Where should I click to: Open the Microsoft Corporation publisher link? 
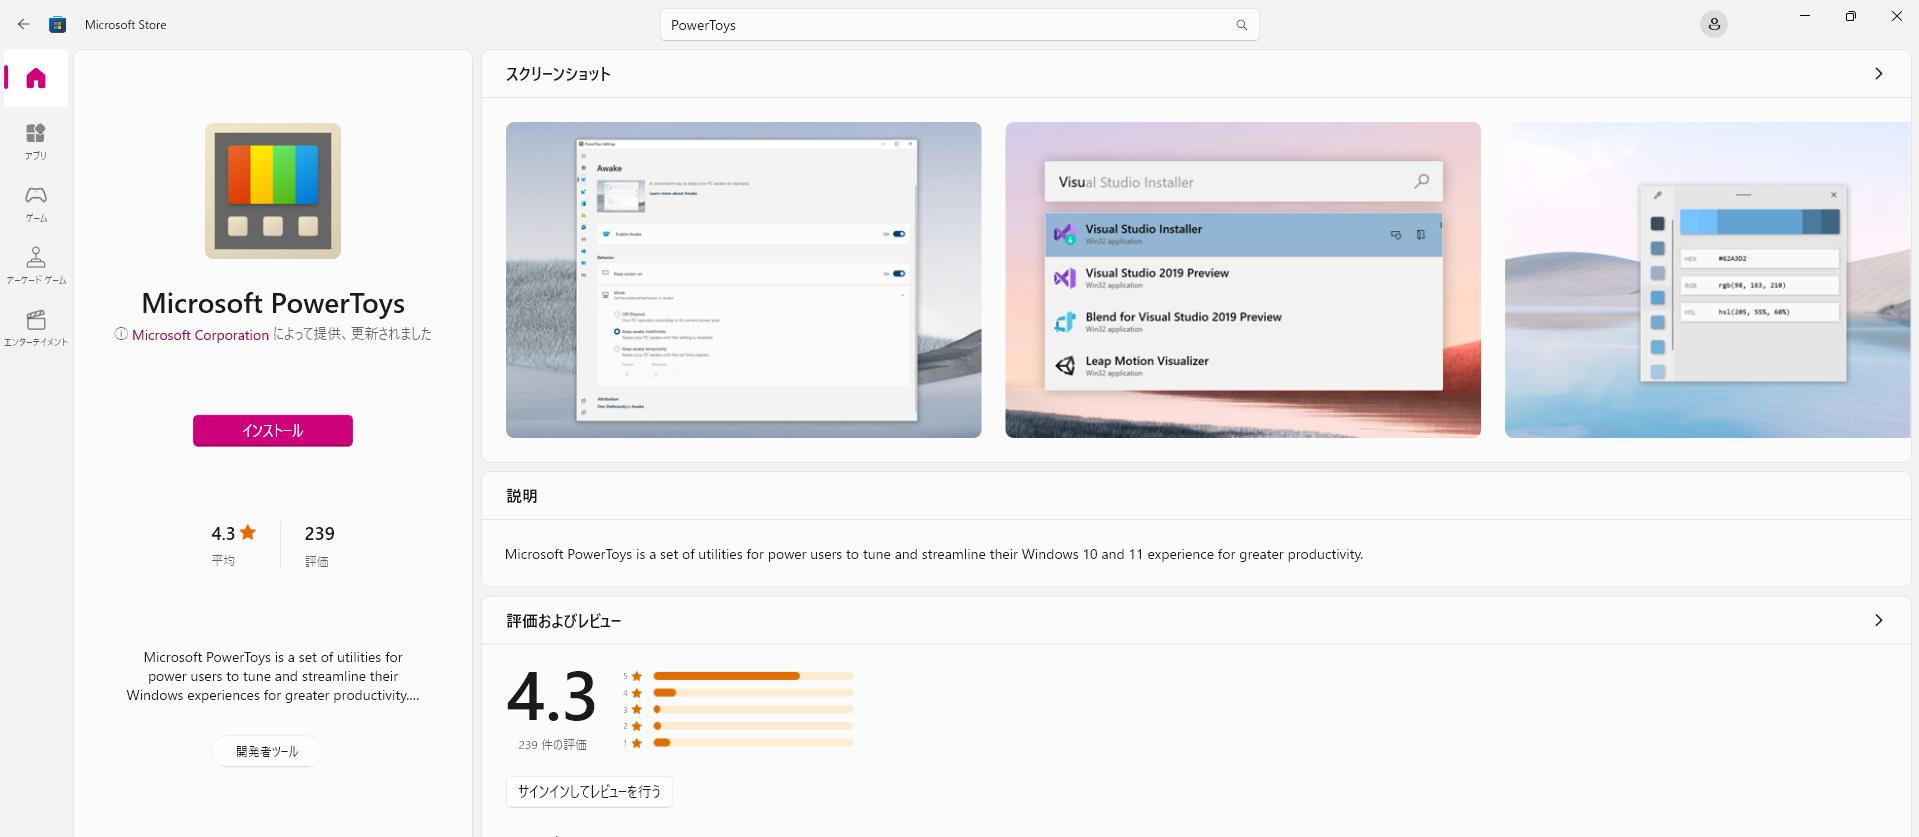point(200,335)
